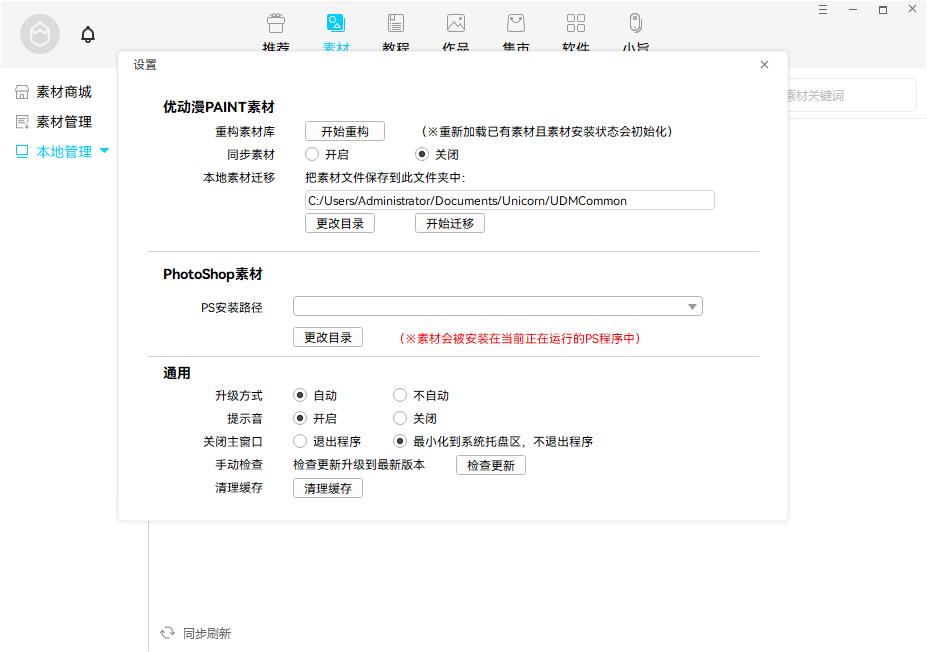Select 不自动 for upgrade mode
Viewport: 927px width, 652px height.
[x=400, y=395]
